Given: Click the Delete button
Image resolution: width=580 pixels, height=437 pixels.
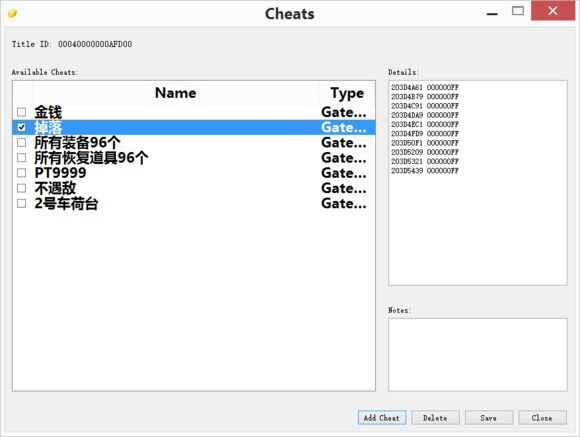Looking at the screenshot, I should (x=435, y=418).
